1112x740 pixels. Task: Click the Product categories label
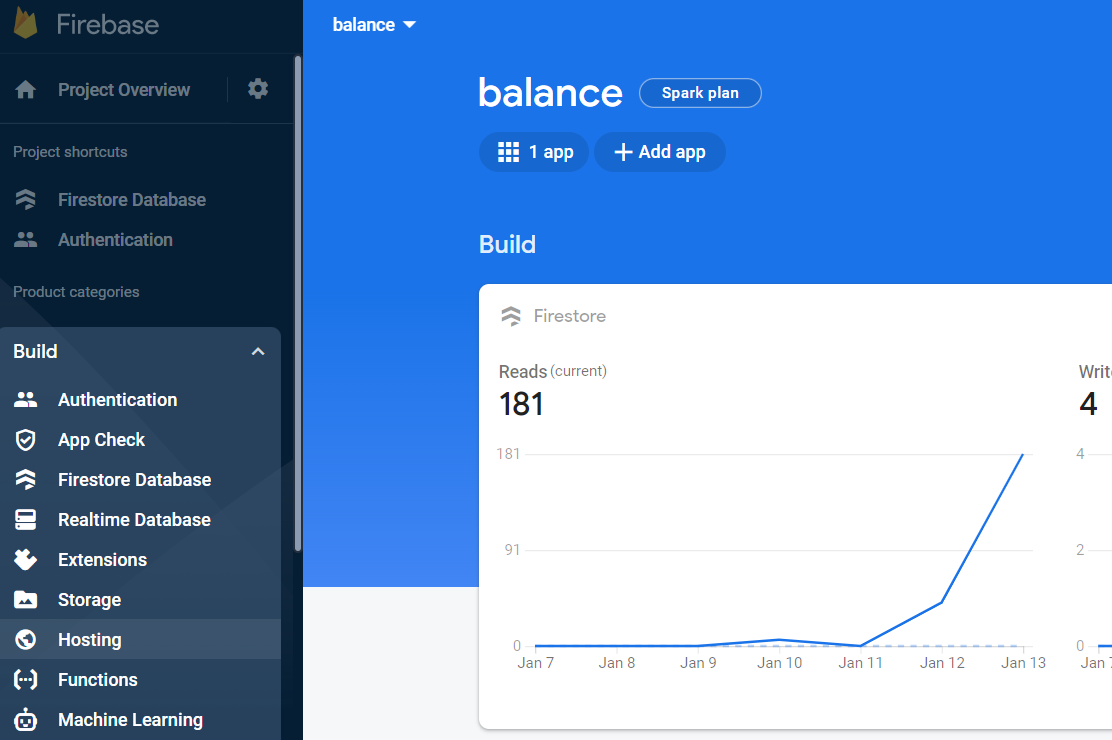tap(76, 292)
